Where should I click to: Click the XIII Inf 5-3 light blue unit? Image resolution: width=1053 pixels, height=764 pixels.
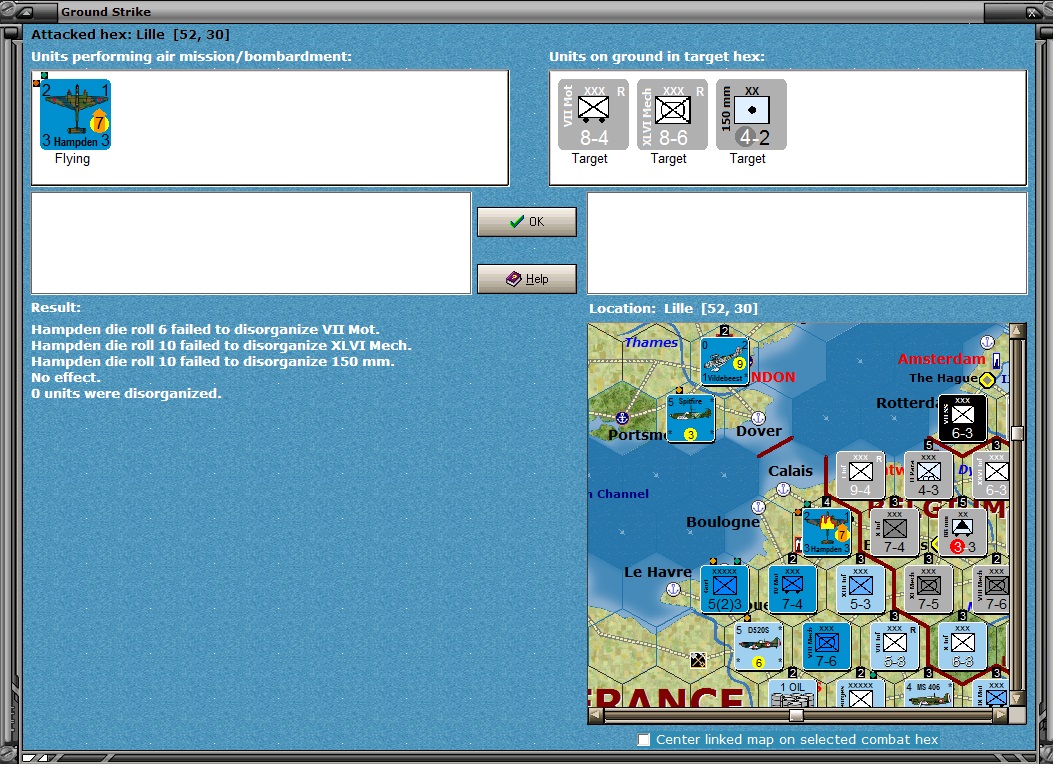click(860, 589)
